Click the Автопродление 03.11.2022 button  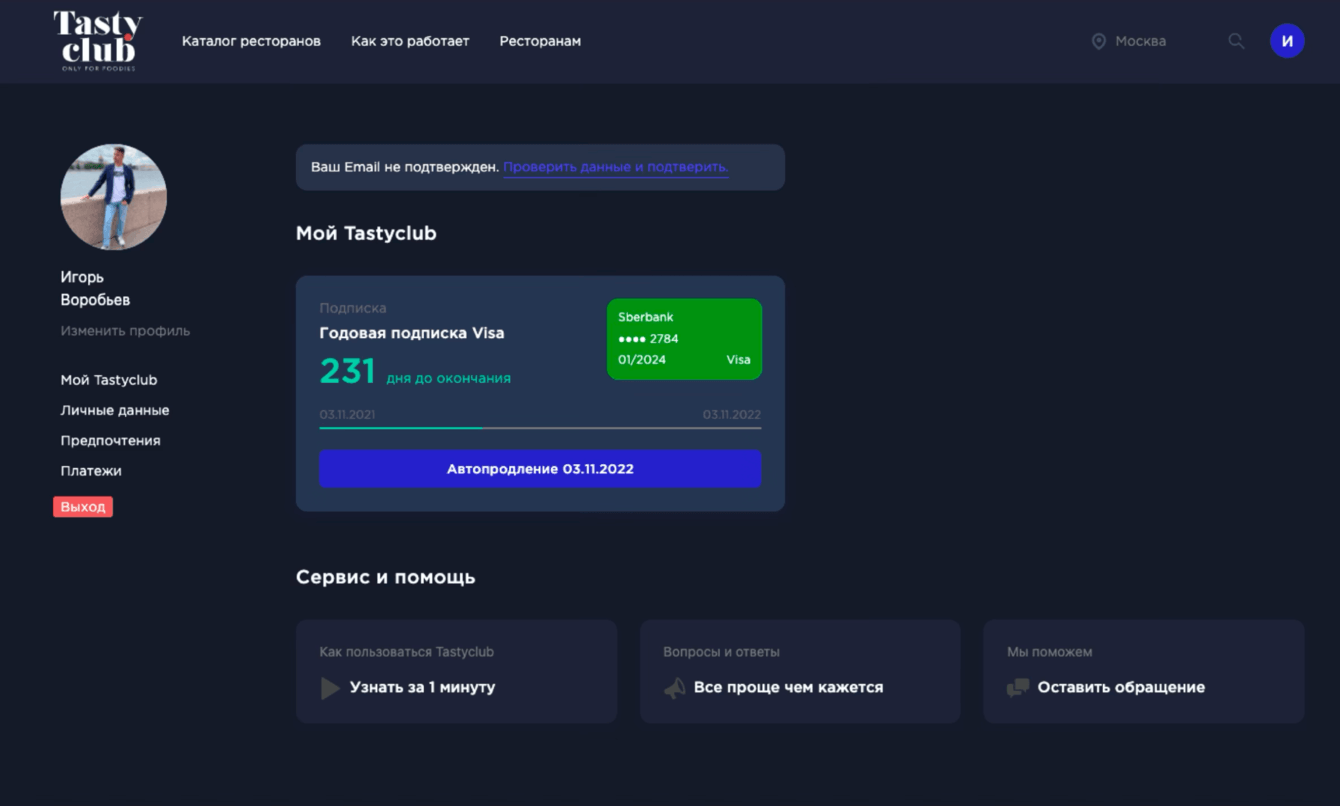coord(540,469)
